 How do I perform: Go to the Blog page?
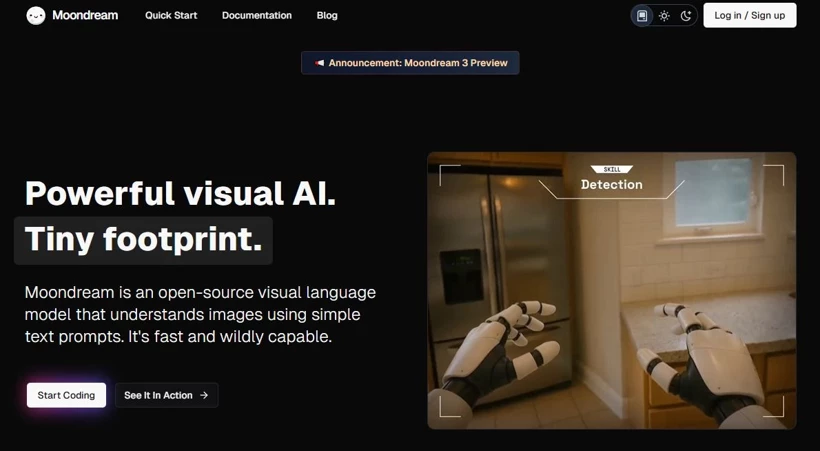tap(327, 16)
